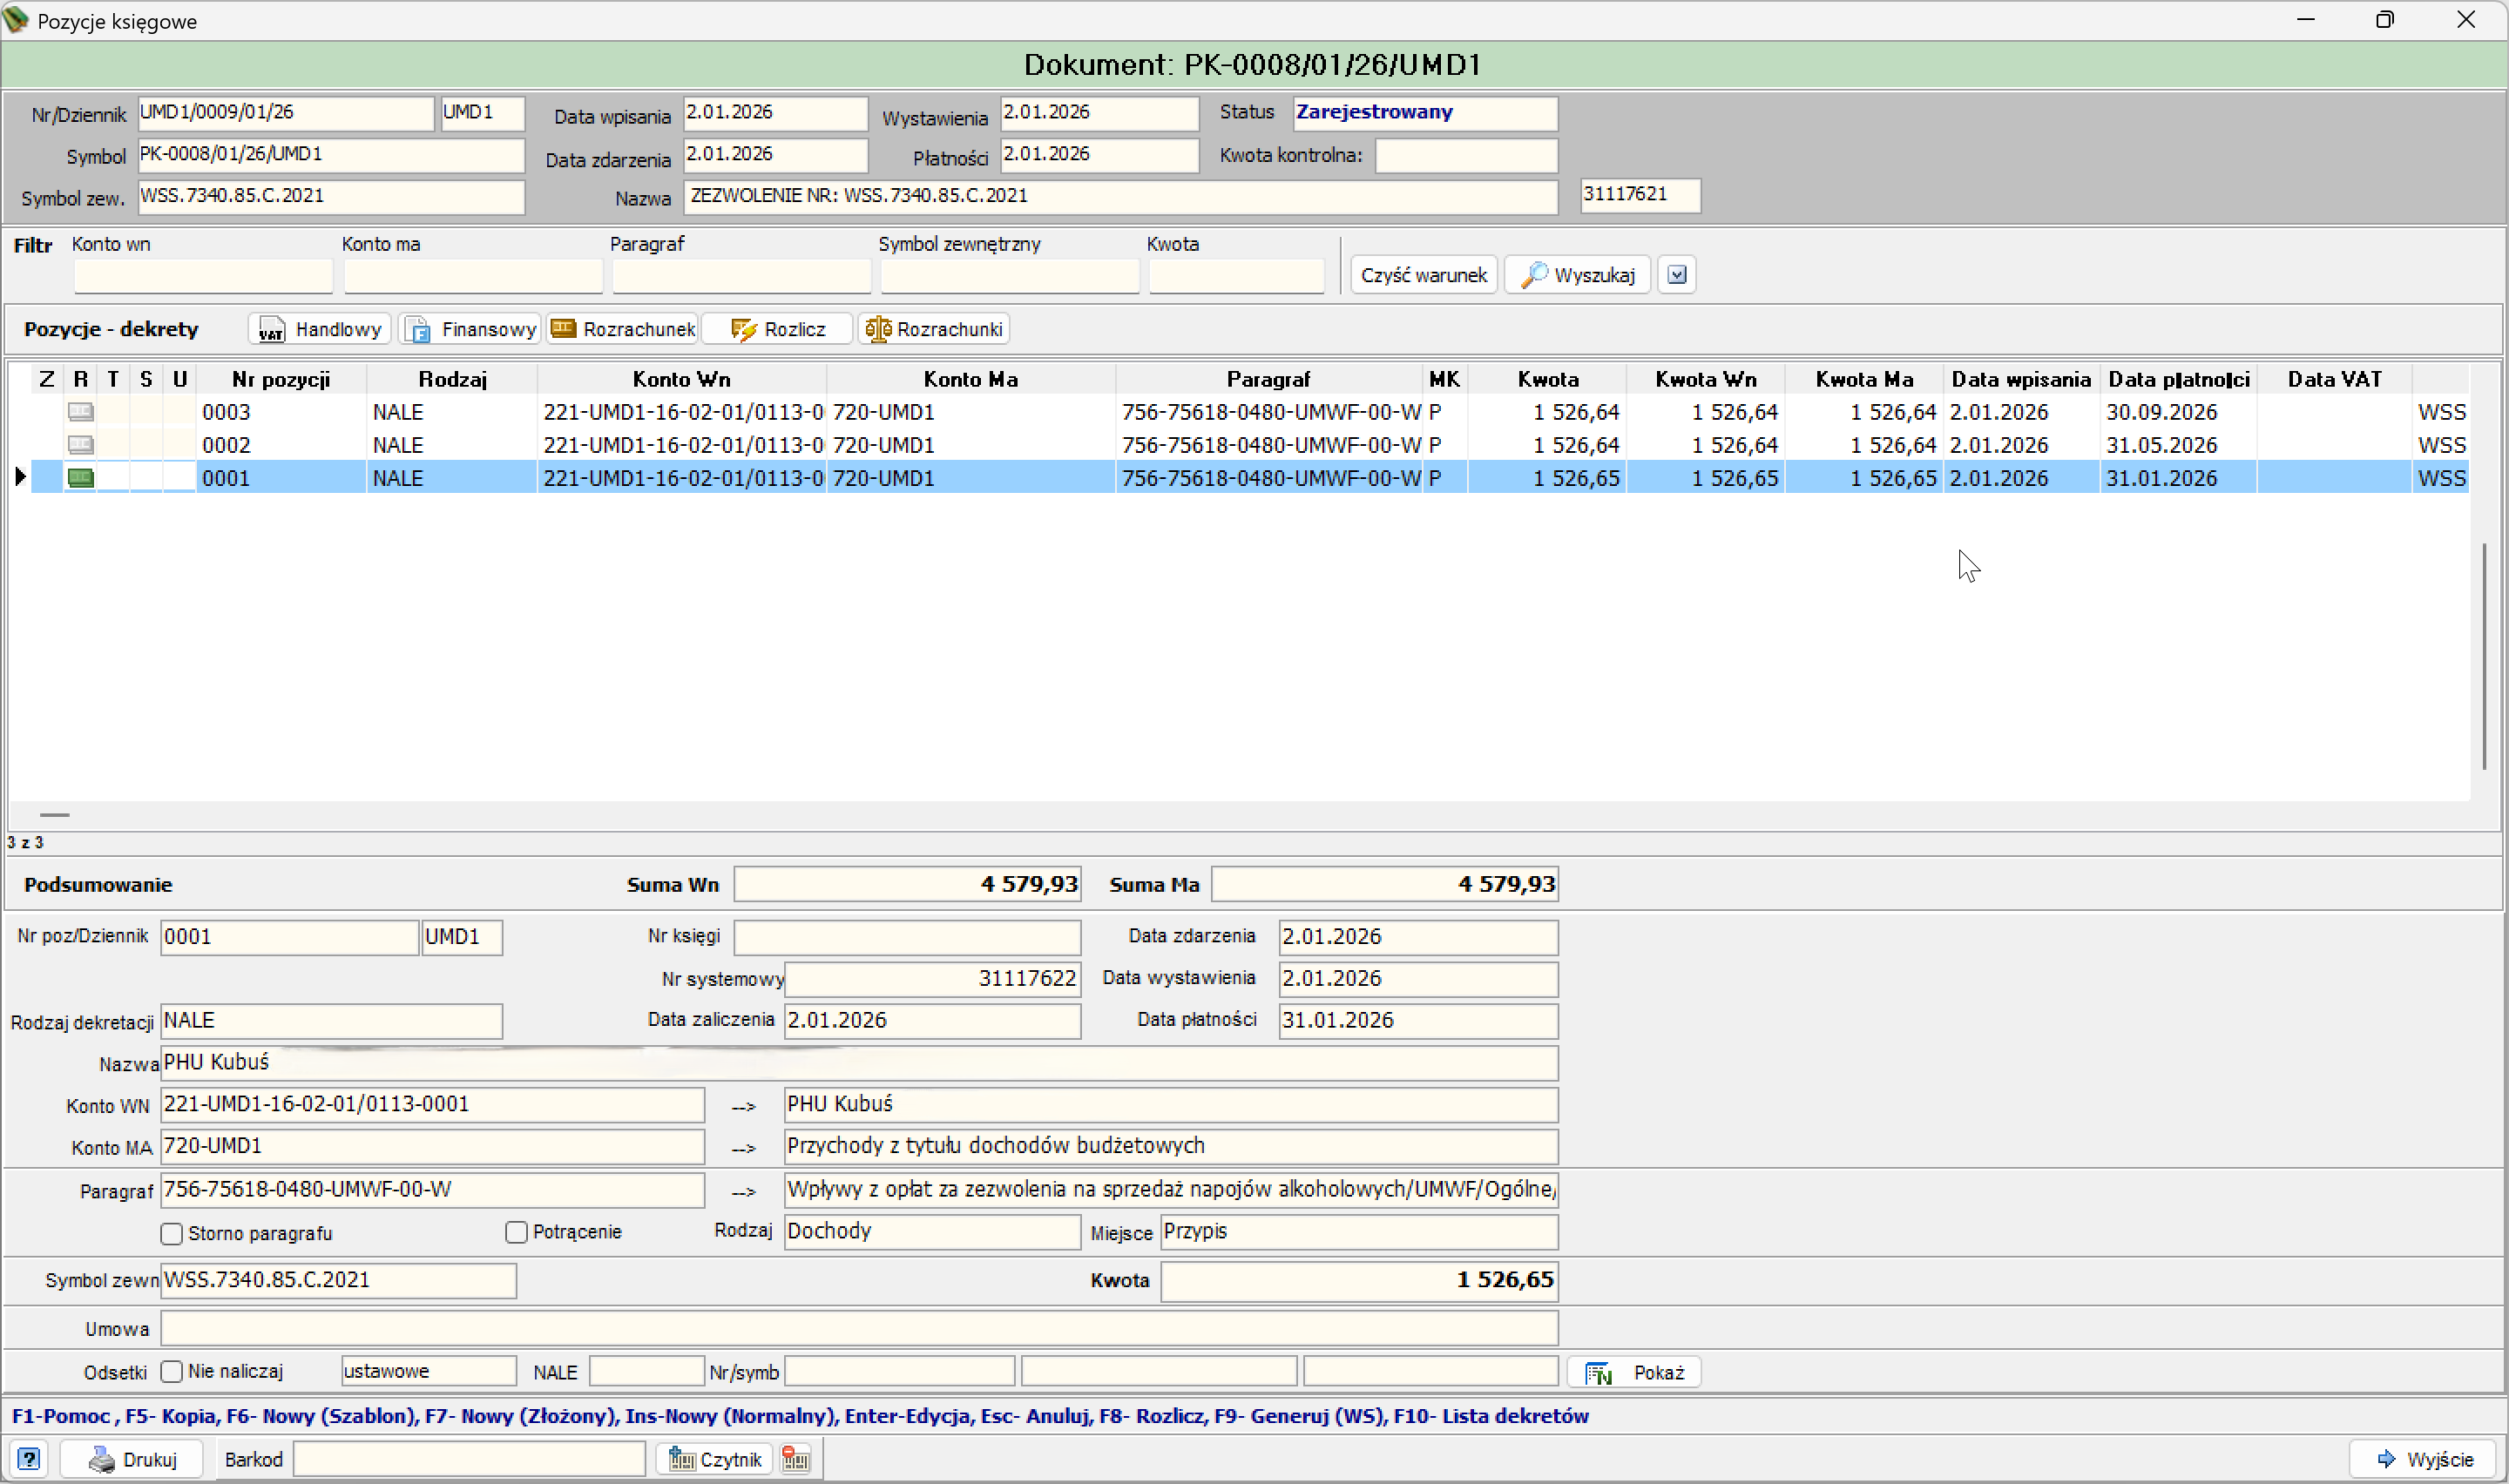Click the Rozrachunek icon button
Viewport: 2509px width, 1484px height.
(x=621, y=329)
